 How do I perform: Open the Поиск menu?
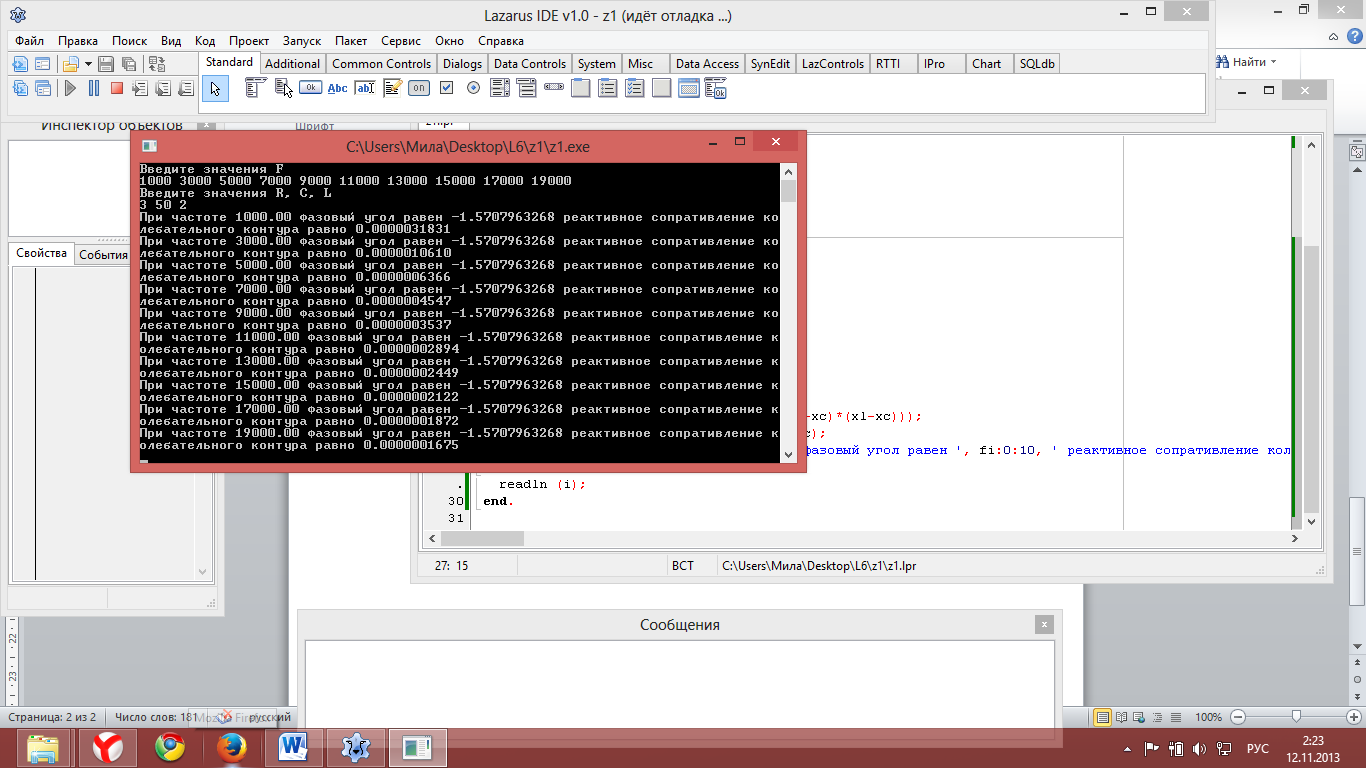(130, 41)
